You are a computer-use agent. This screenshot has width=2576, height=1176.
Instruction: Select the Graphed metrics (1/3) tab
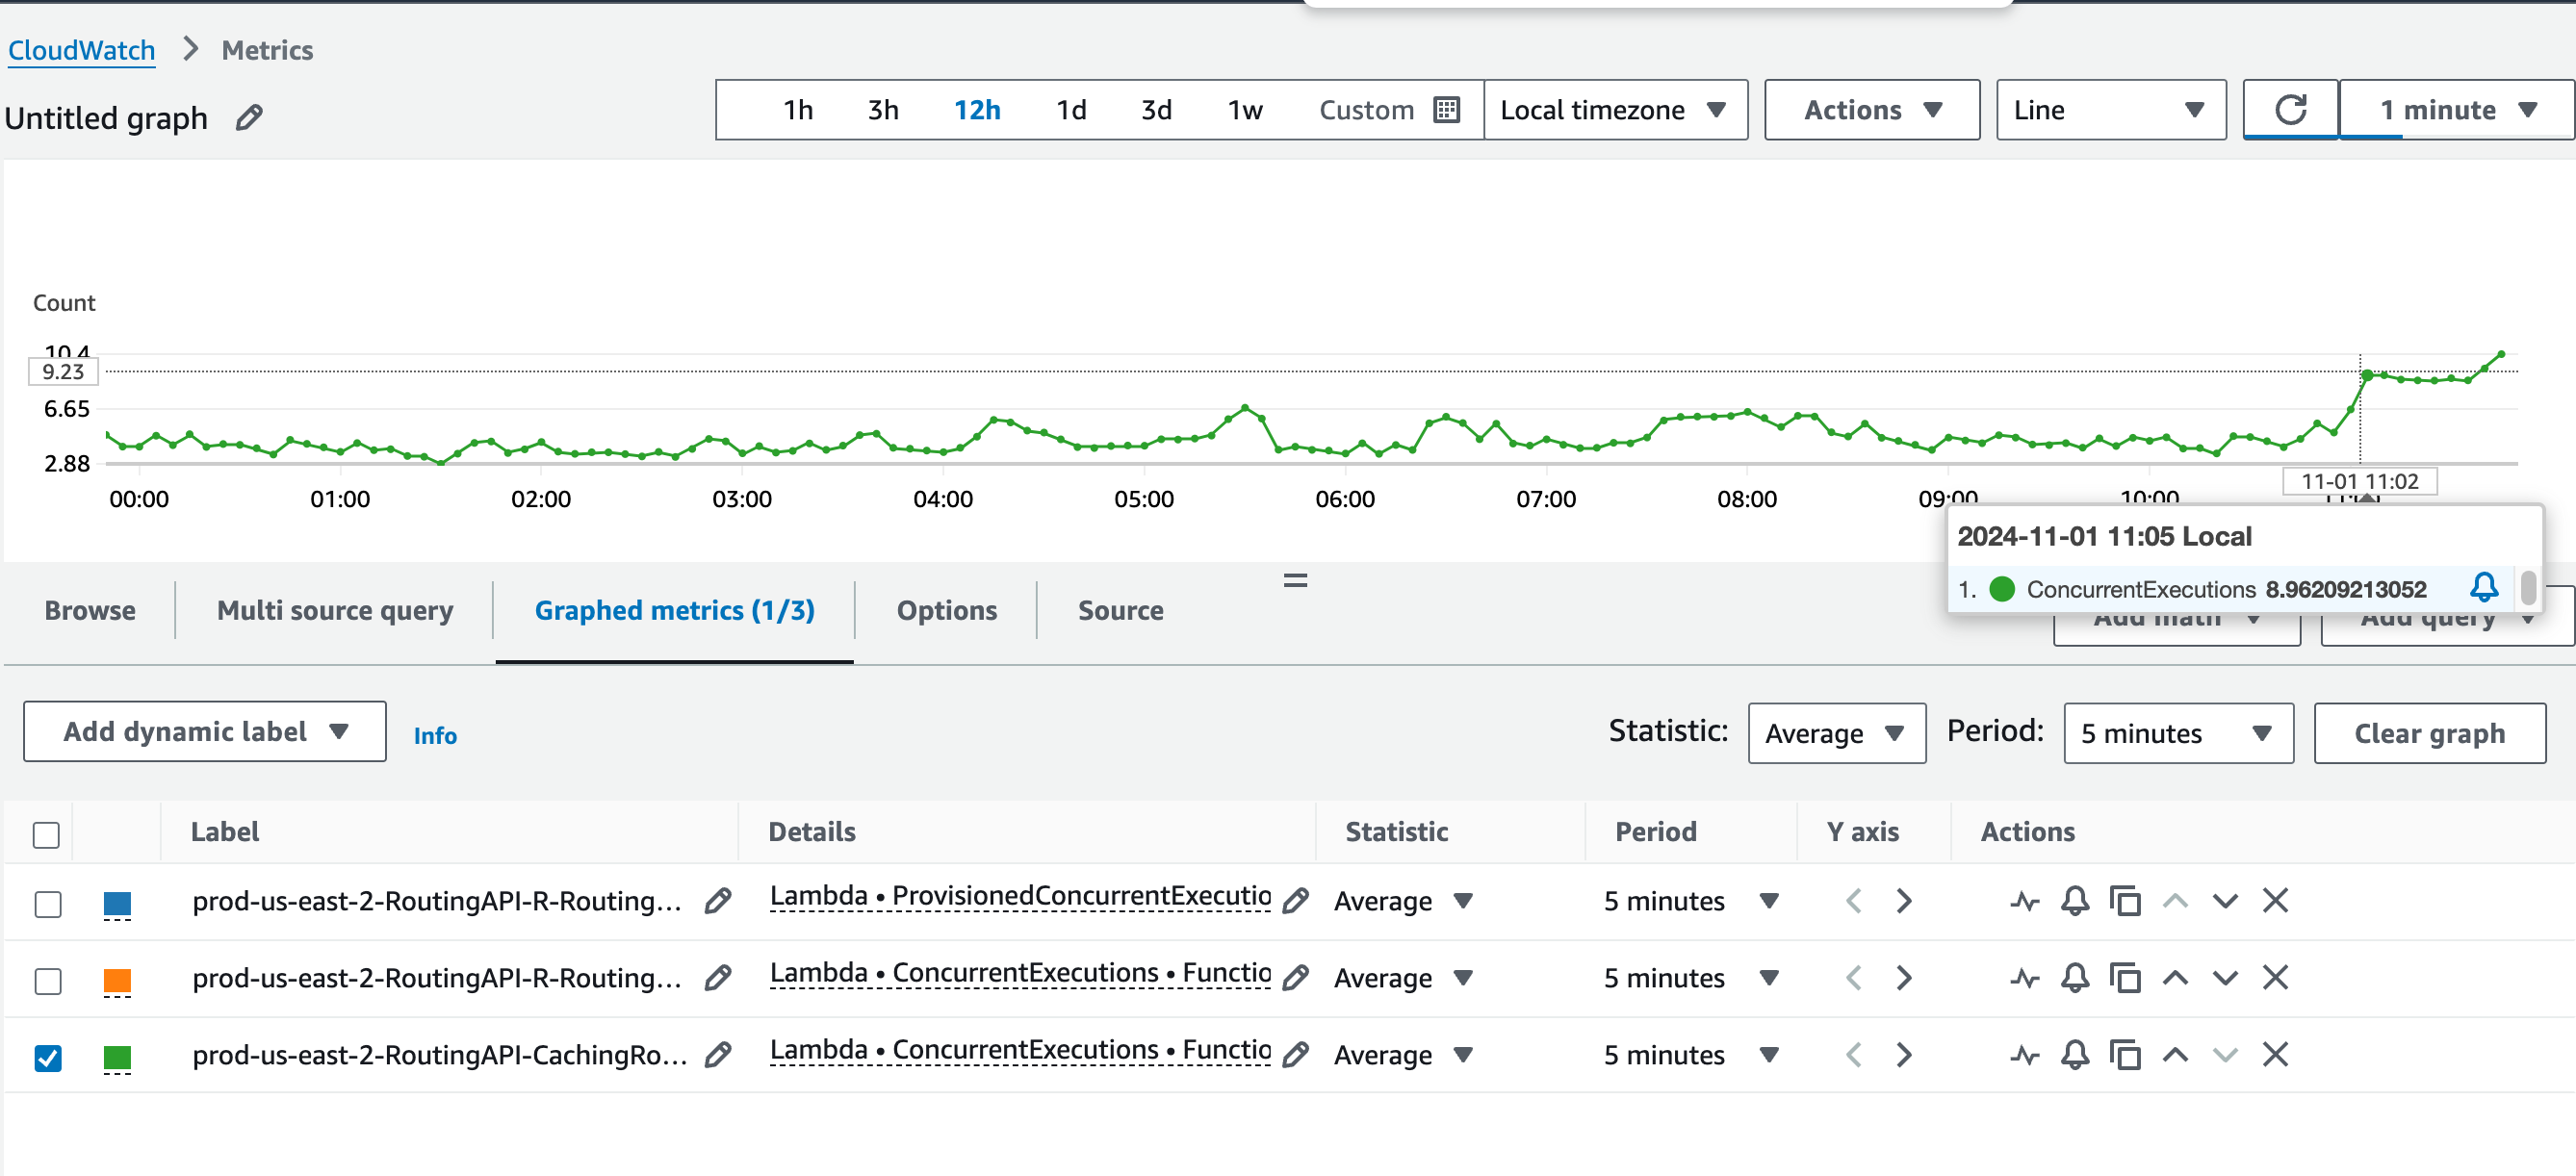click(x=675, y=610)
